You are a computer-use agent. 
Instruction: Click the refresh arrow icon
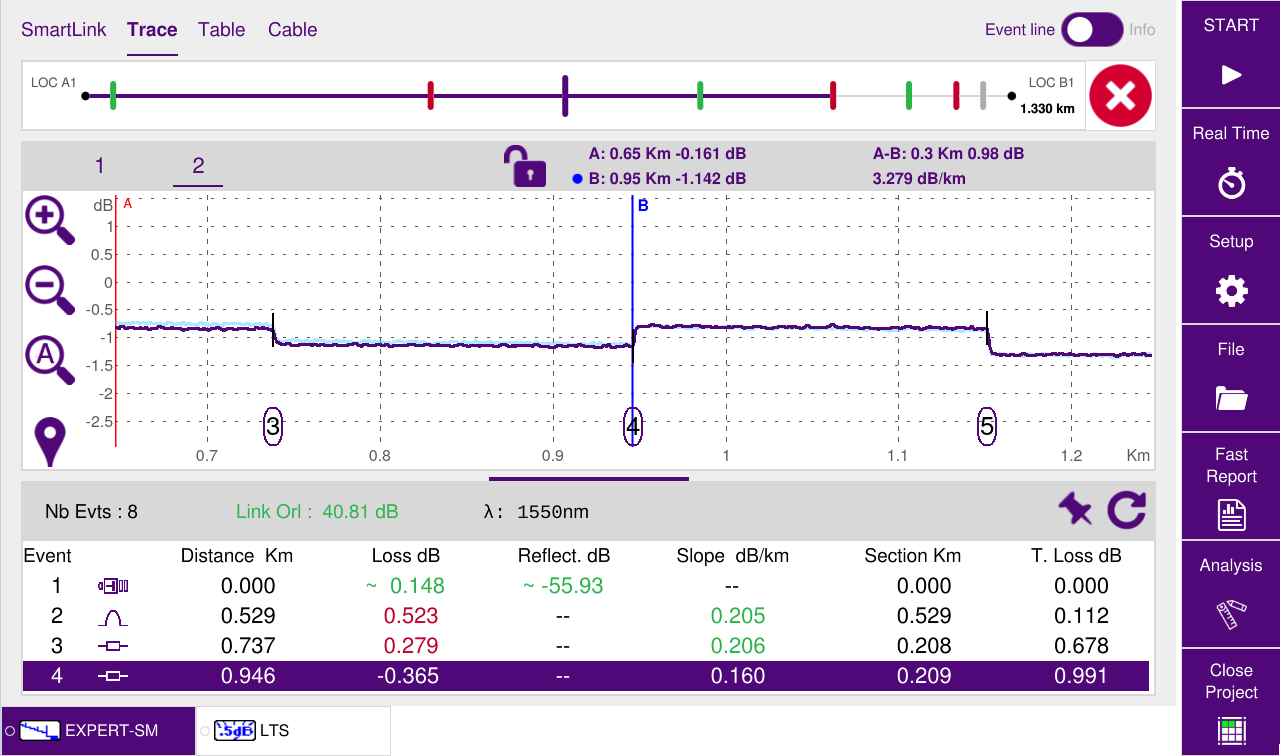(x=1126, y=511)
